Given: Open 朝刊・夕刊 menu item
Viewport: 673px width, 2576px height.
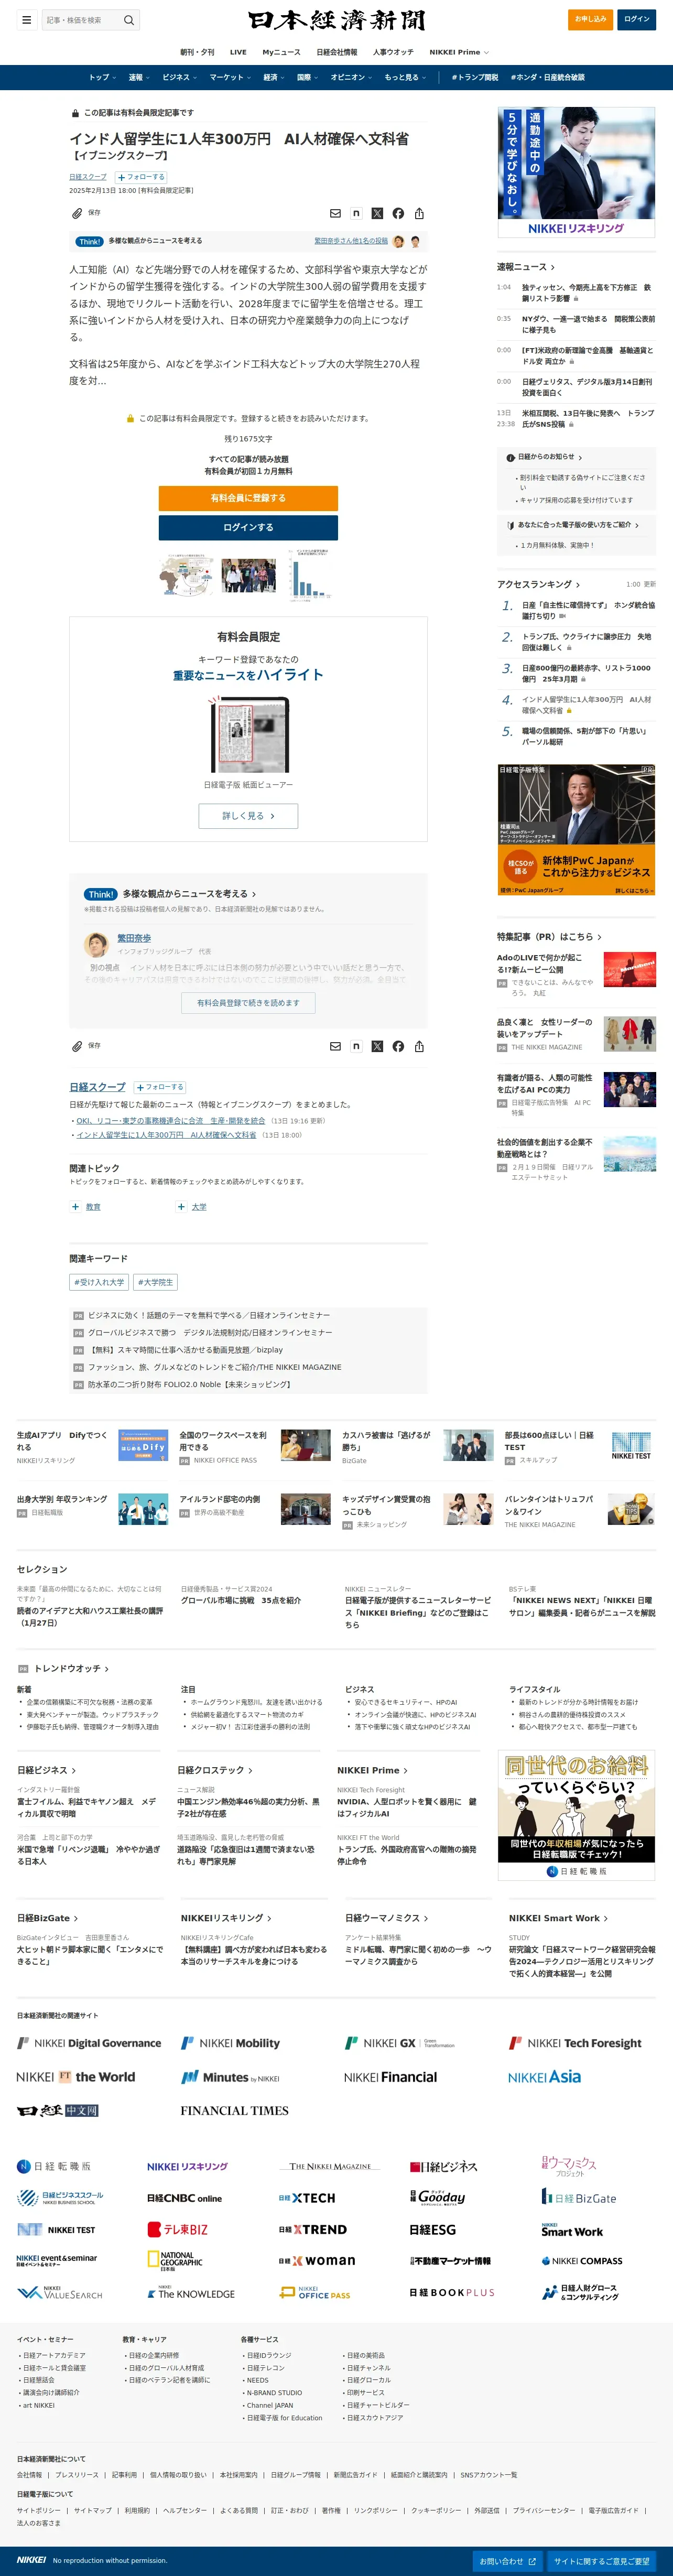Looking at the screenshot, I should tap(197, 52).
